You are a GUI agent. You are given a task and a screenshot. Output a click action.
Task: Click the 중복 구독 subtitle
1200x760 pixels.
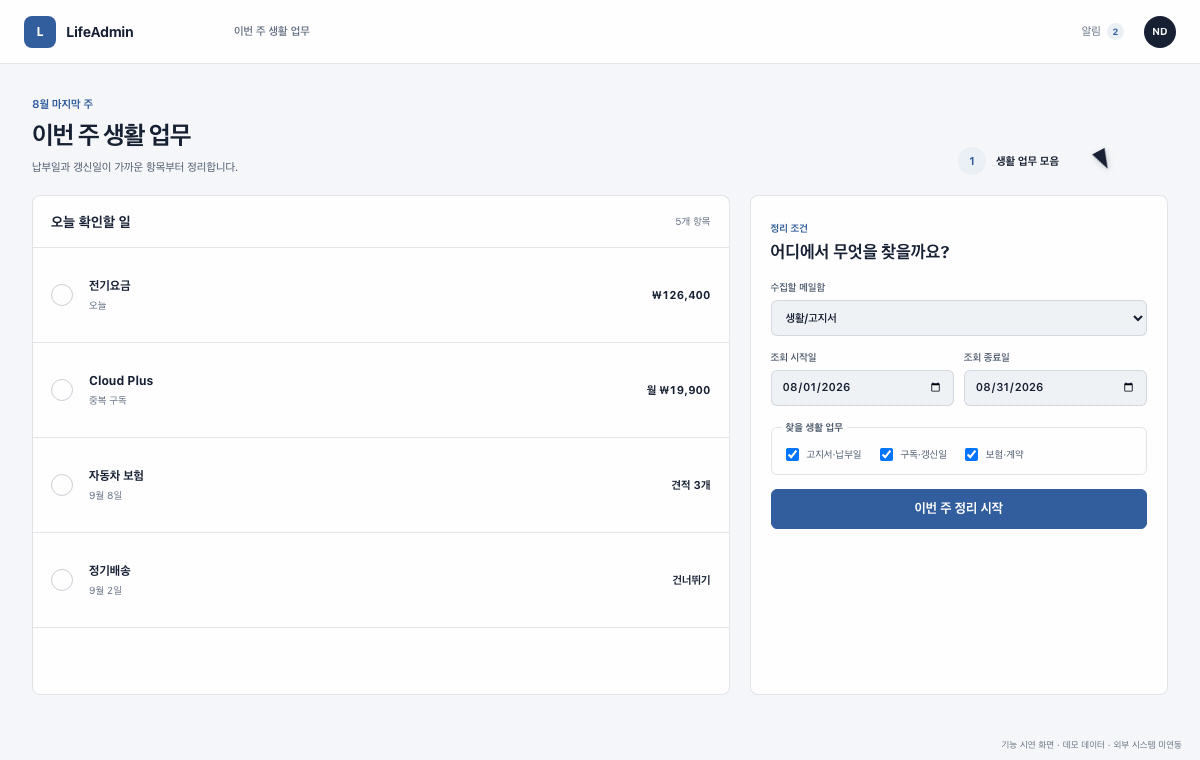(x=108, y=400)
